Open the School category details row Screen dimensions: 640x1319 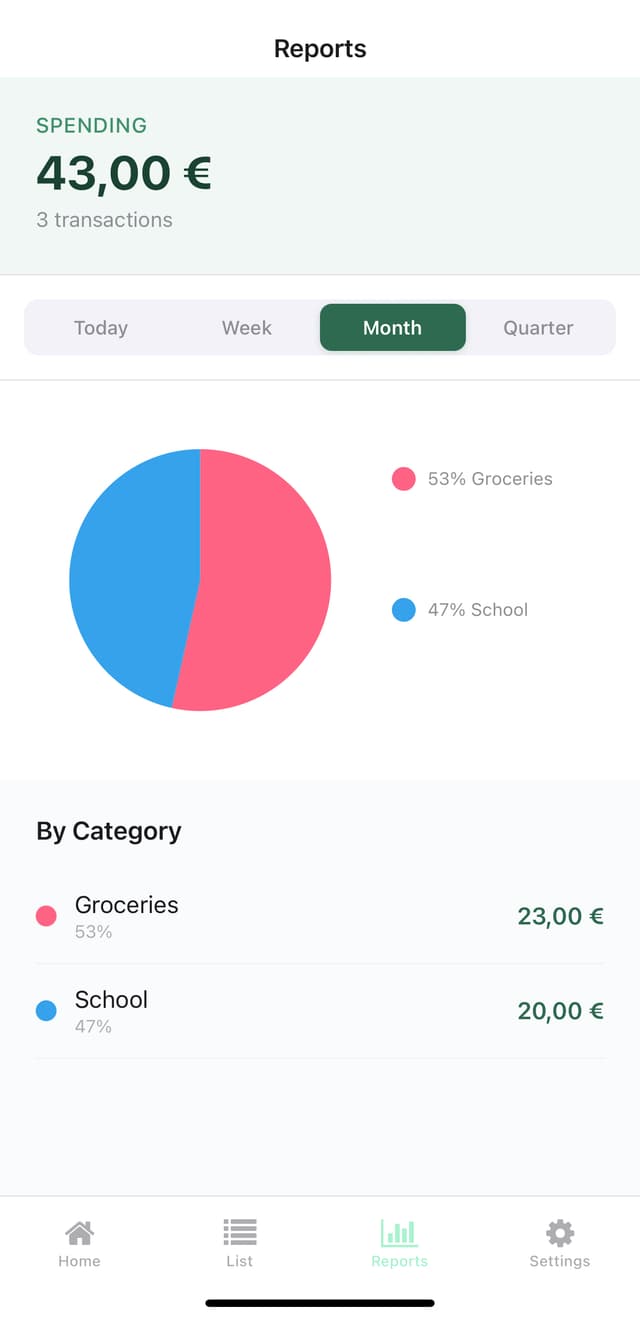point(320,1010)
